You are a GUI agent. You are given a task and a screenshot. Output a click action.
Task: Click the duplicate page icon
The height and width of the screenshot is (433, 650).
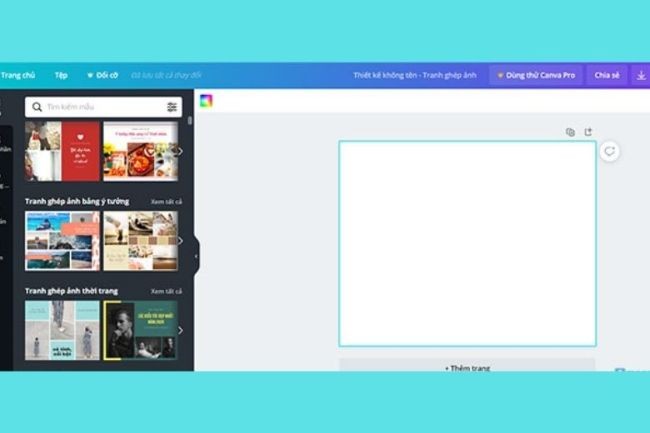pos(570,132)
